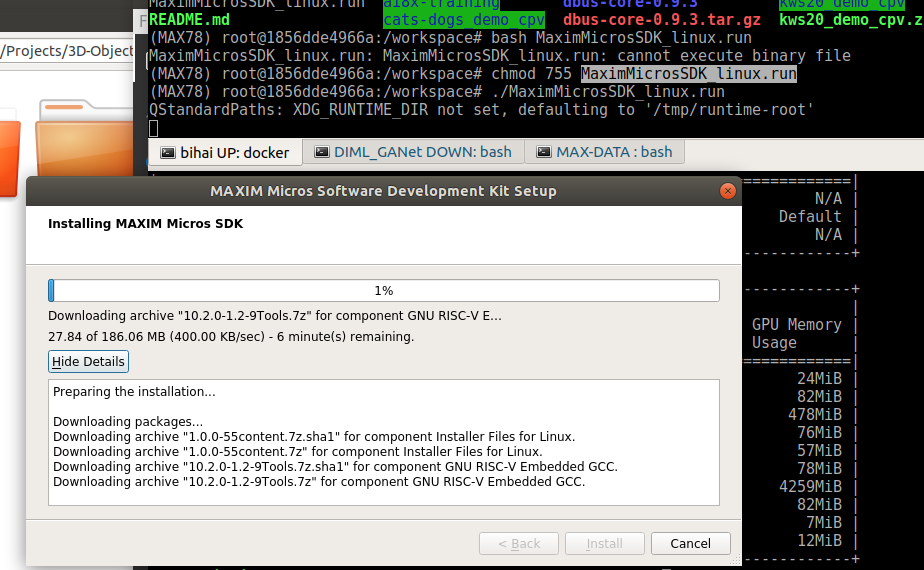Screen dimensions: 924x570
Task: Click the disabled Install button
Action: [x=605, y=543]
